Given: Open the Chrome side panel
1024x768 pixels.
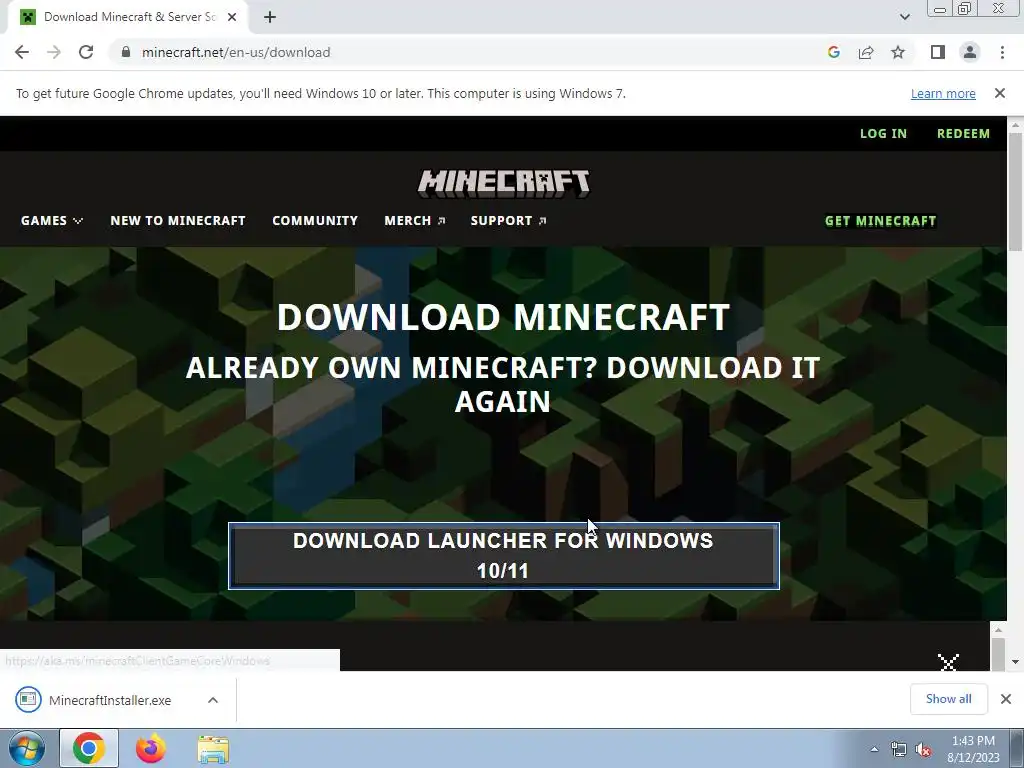Looking at the screenshot, I should coord(938,52).
